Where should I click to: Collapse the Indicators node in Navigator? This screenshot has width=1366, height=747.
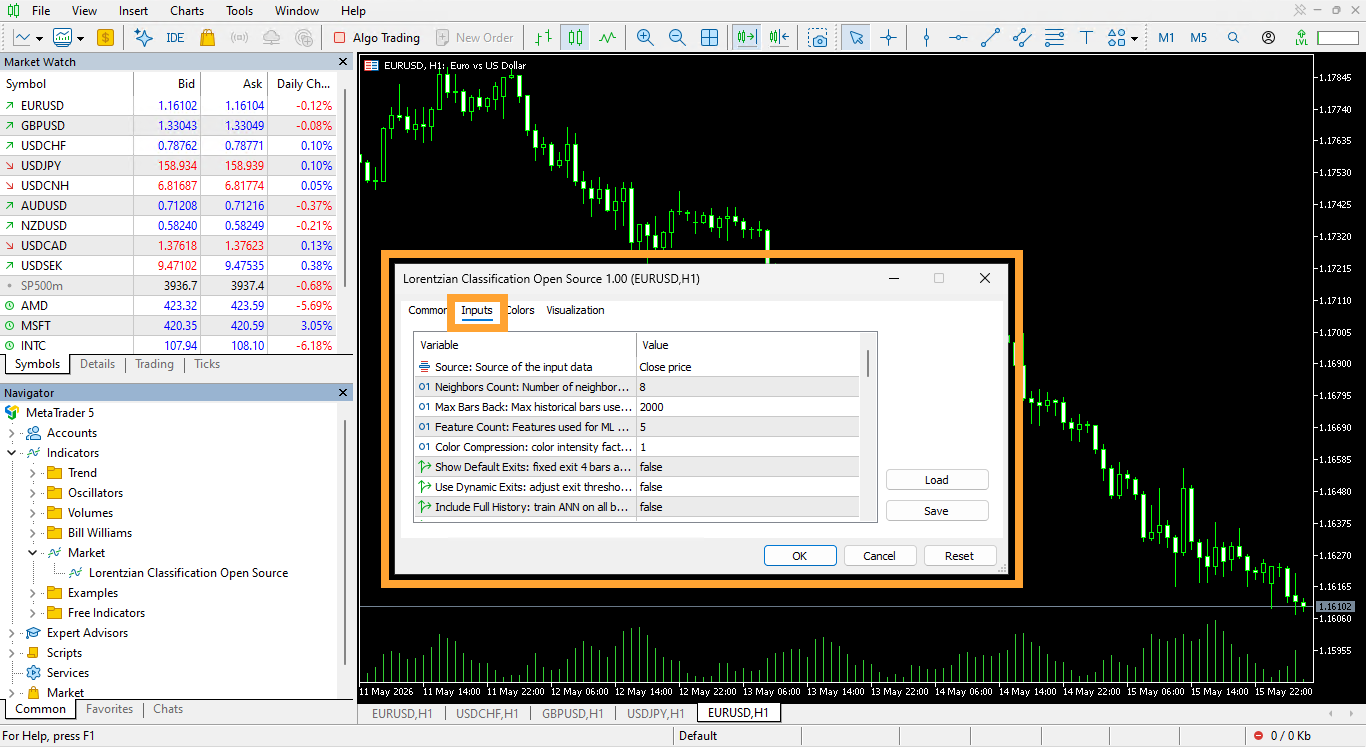[12, 453]
